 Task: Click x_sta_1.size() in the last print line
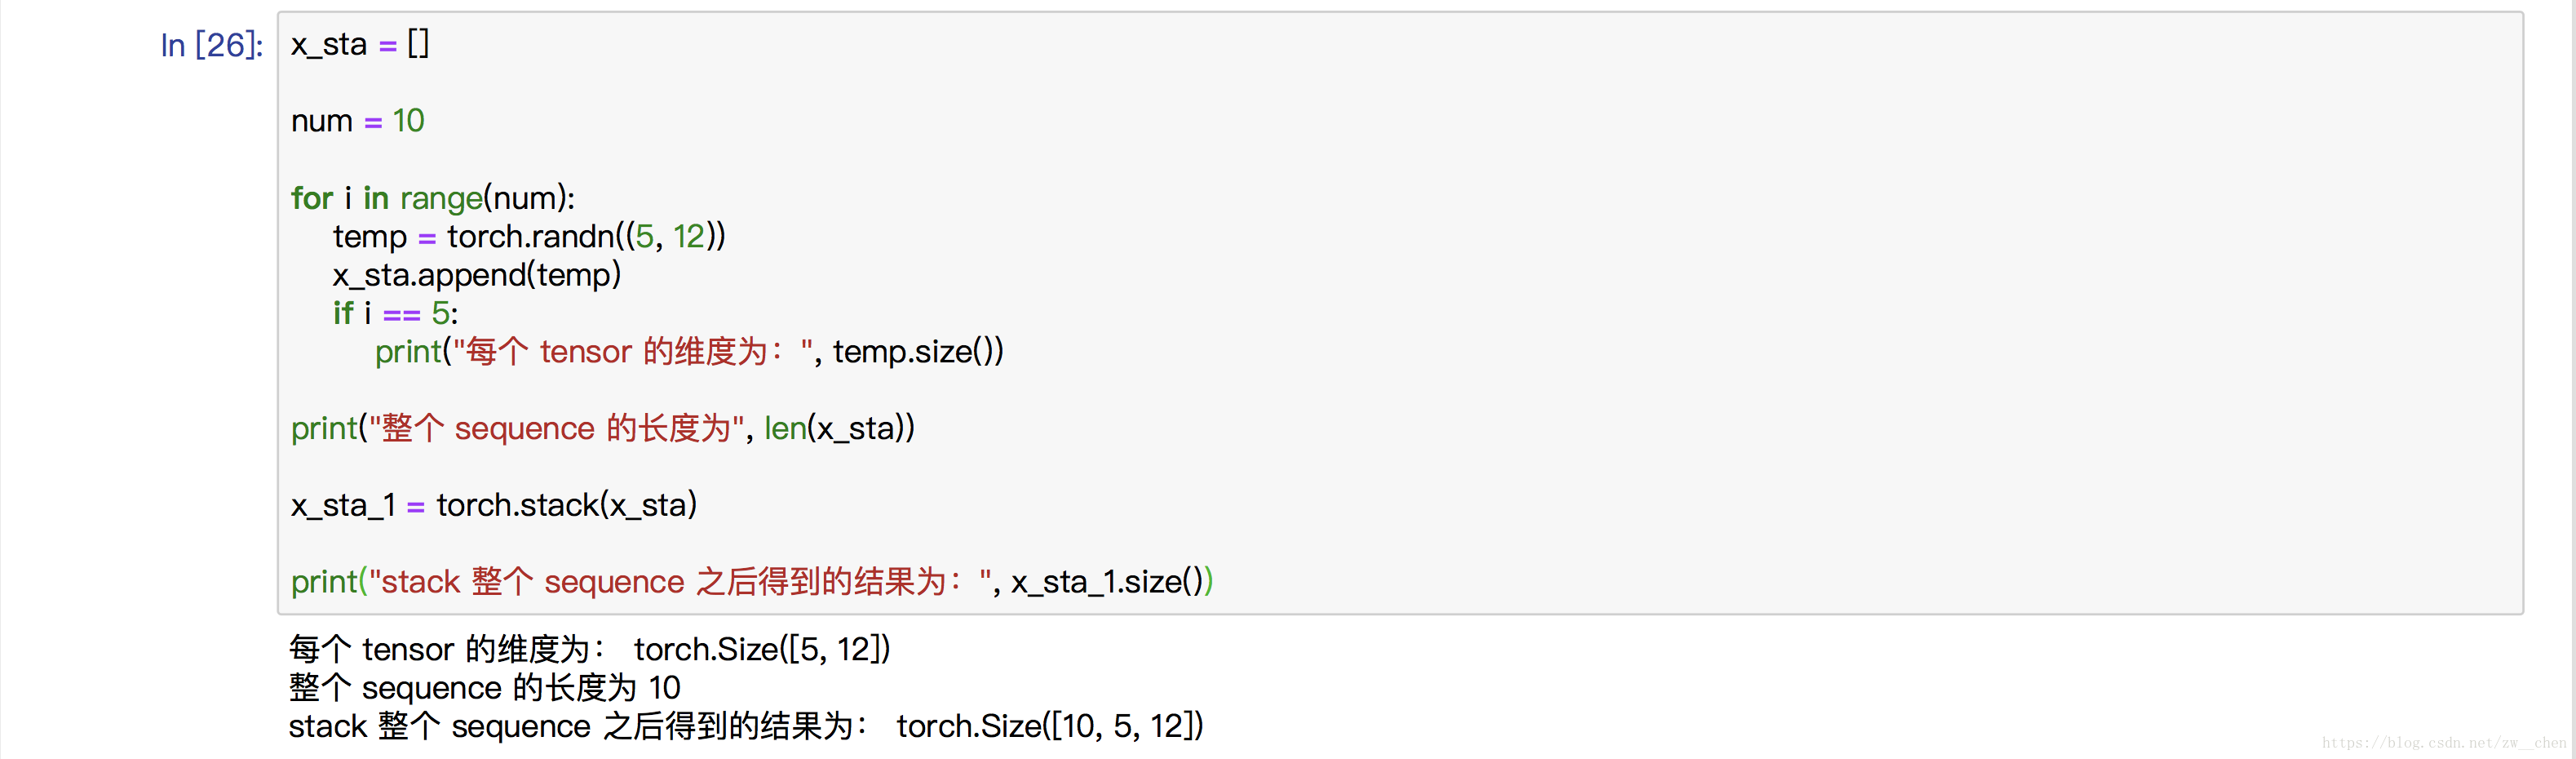point(1106,582)
